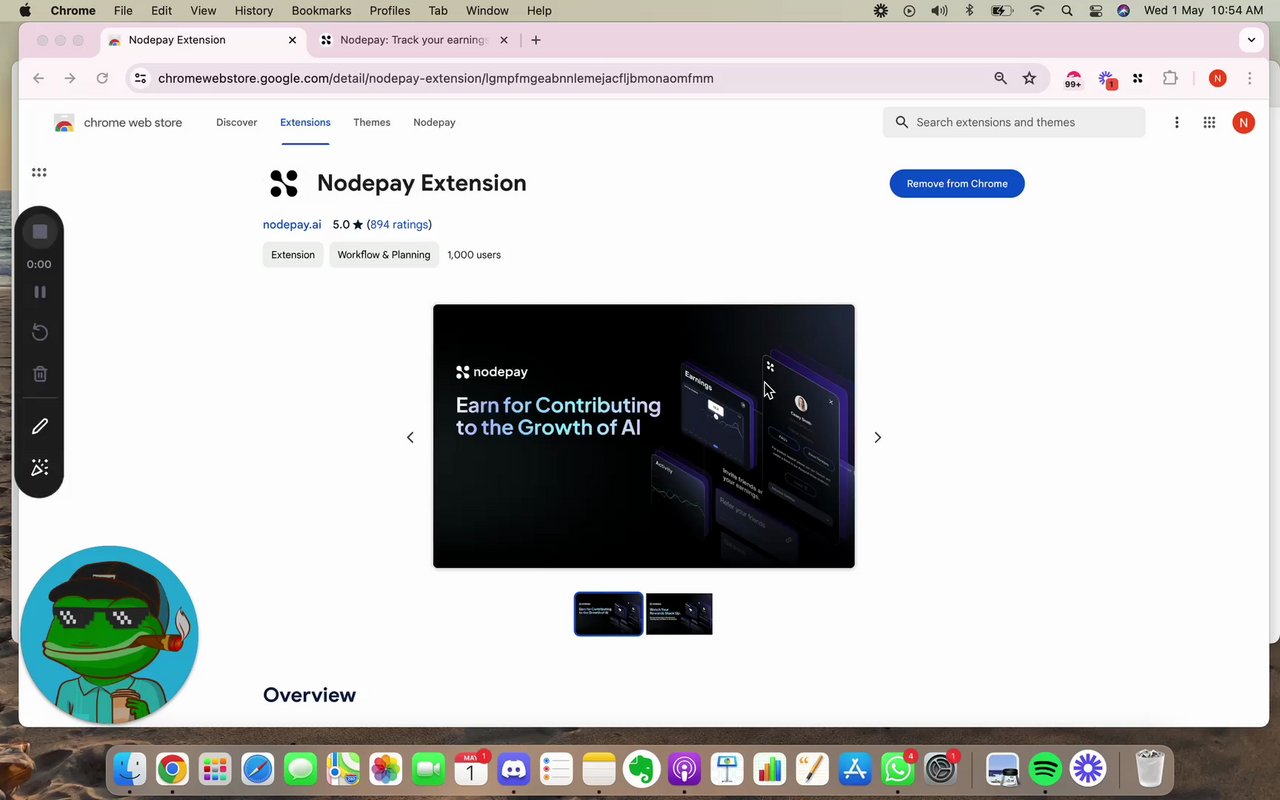
Task: Click Remove from Chrome
Action: click(x=957, y=183)
